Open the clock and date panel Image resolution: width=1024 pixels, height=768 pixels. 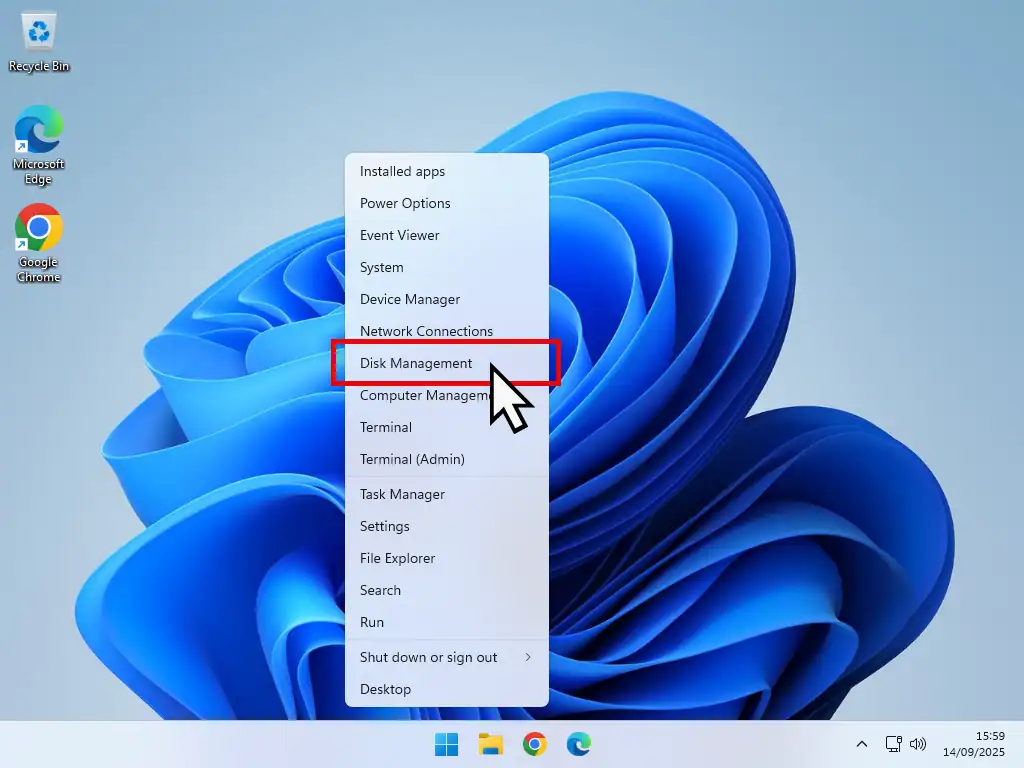click(974, 744)
